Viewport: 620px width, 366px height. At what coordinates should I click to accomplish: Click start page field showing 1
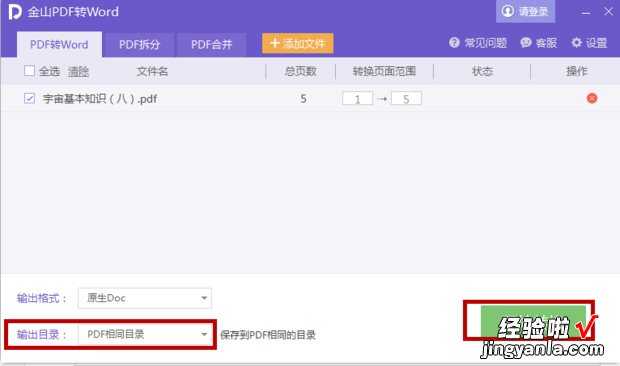(357, 98)
